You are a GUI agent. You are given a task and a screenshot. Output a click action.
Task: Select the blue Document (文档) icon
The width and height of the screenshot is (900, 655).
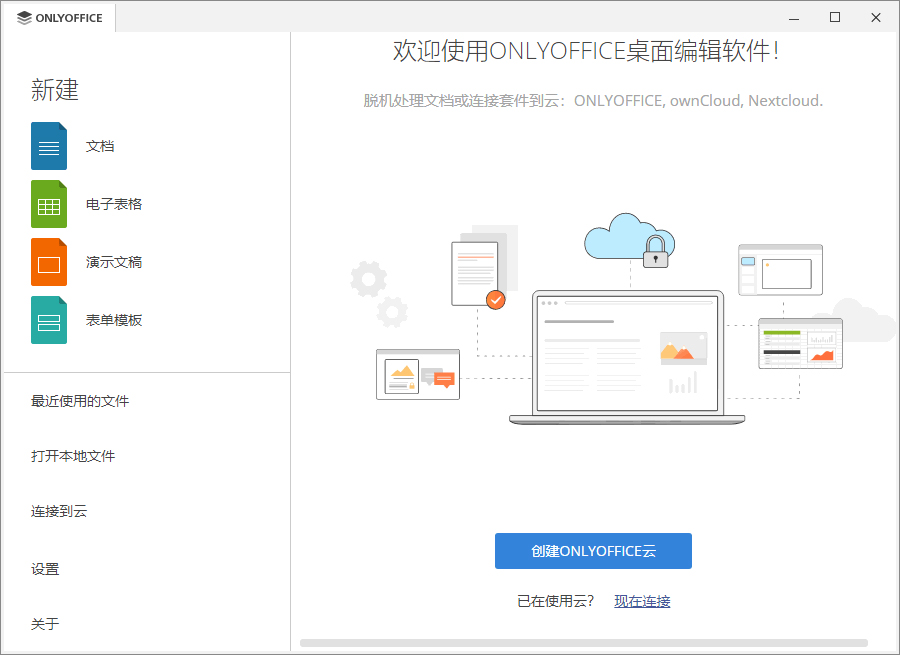coord(48,145)
